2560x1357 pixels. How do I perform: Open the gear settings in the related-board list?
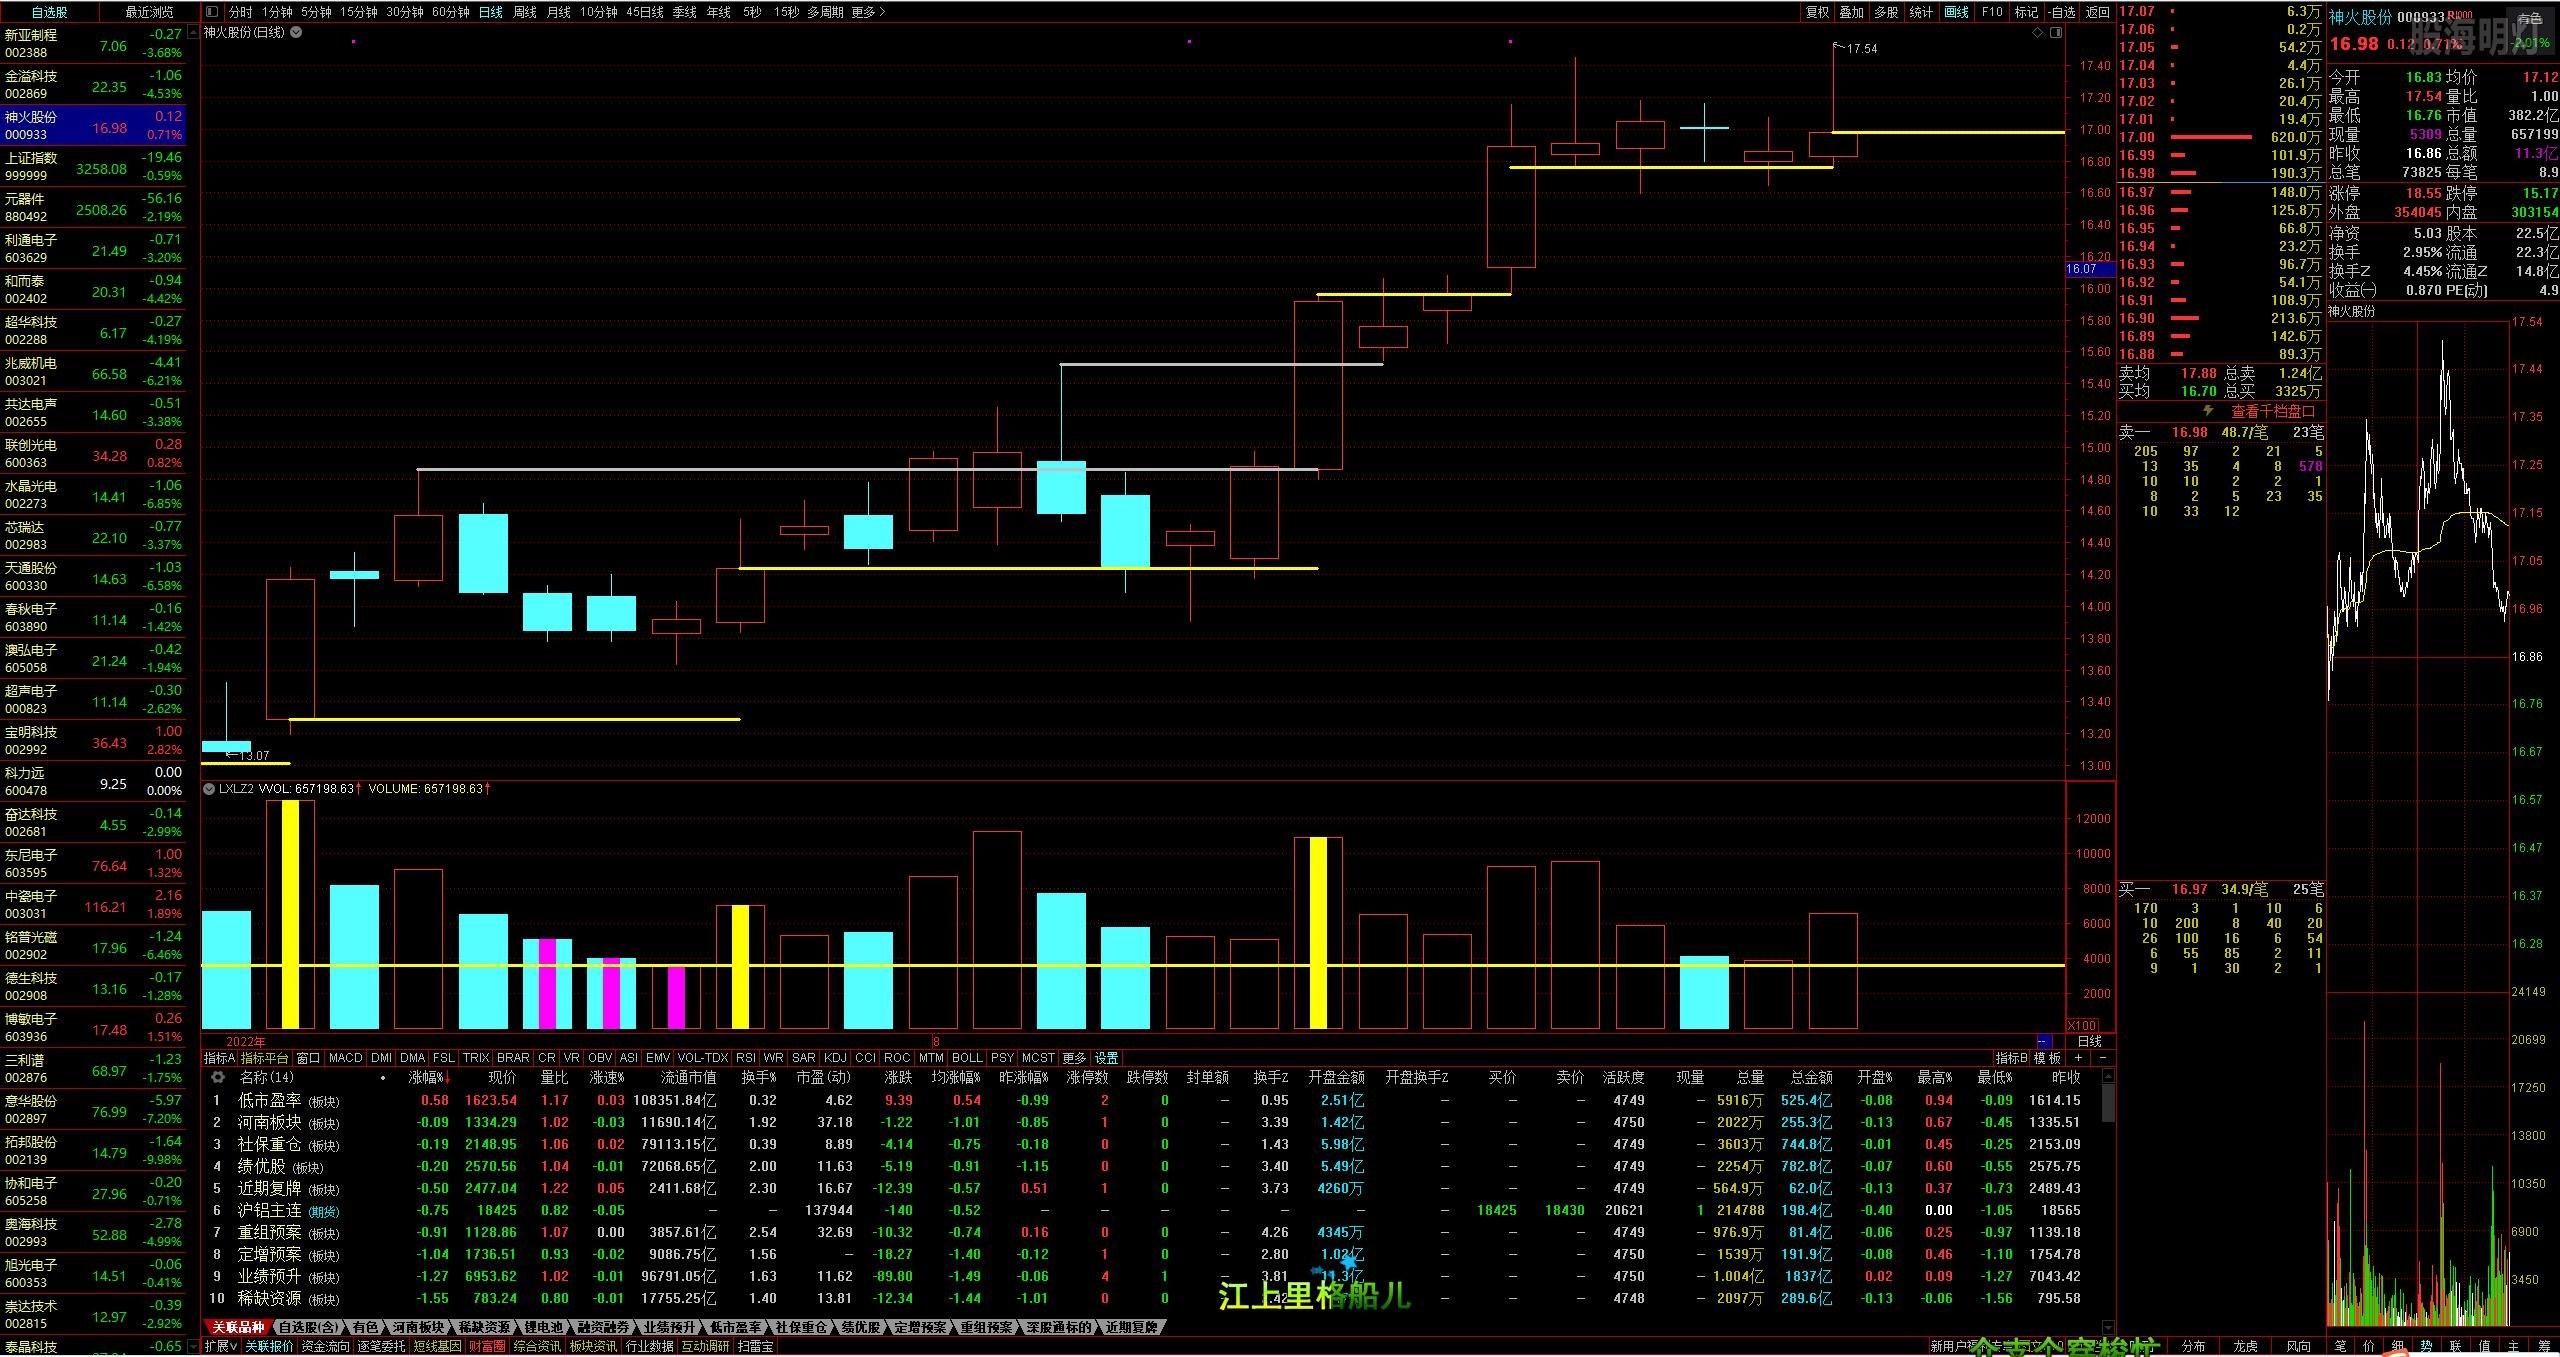pyautogui.click(x=217, y=1077)
